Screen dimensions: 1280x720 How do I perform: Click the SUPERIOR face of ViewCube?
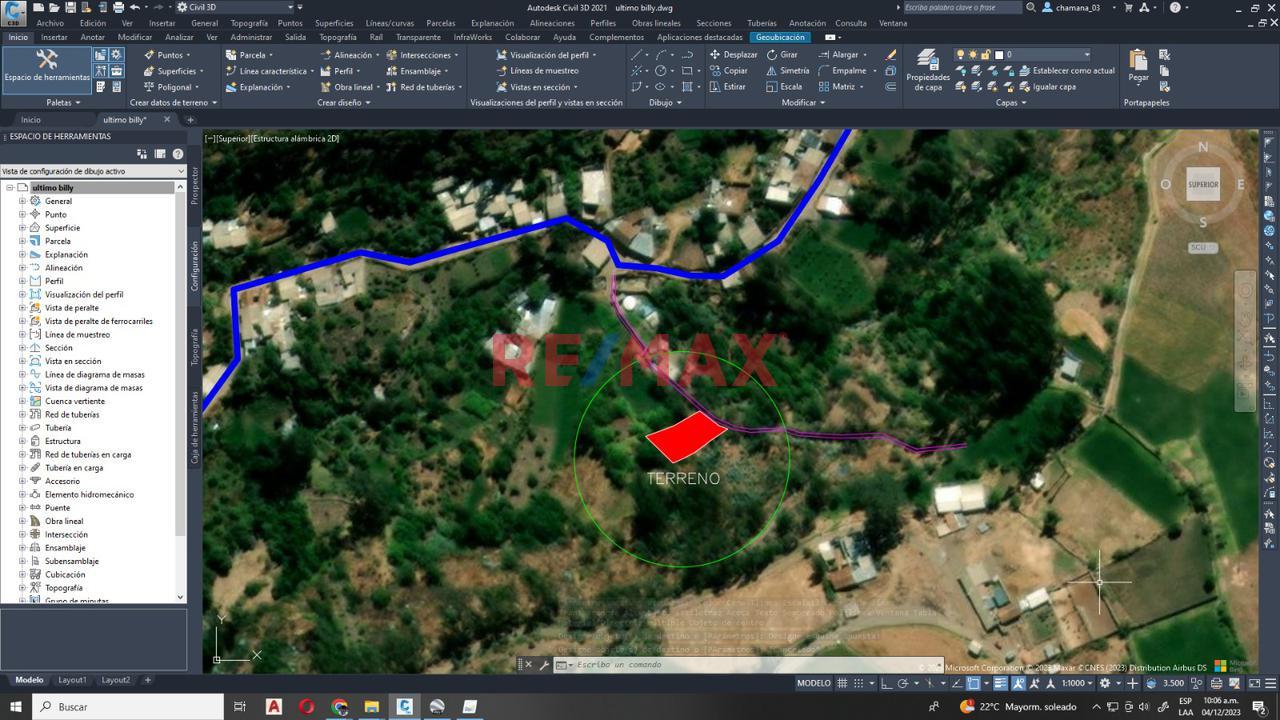(x=1203, y=184)
